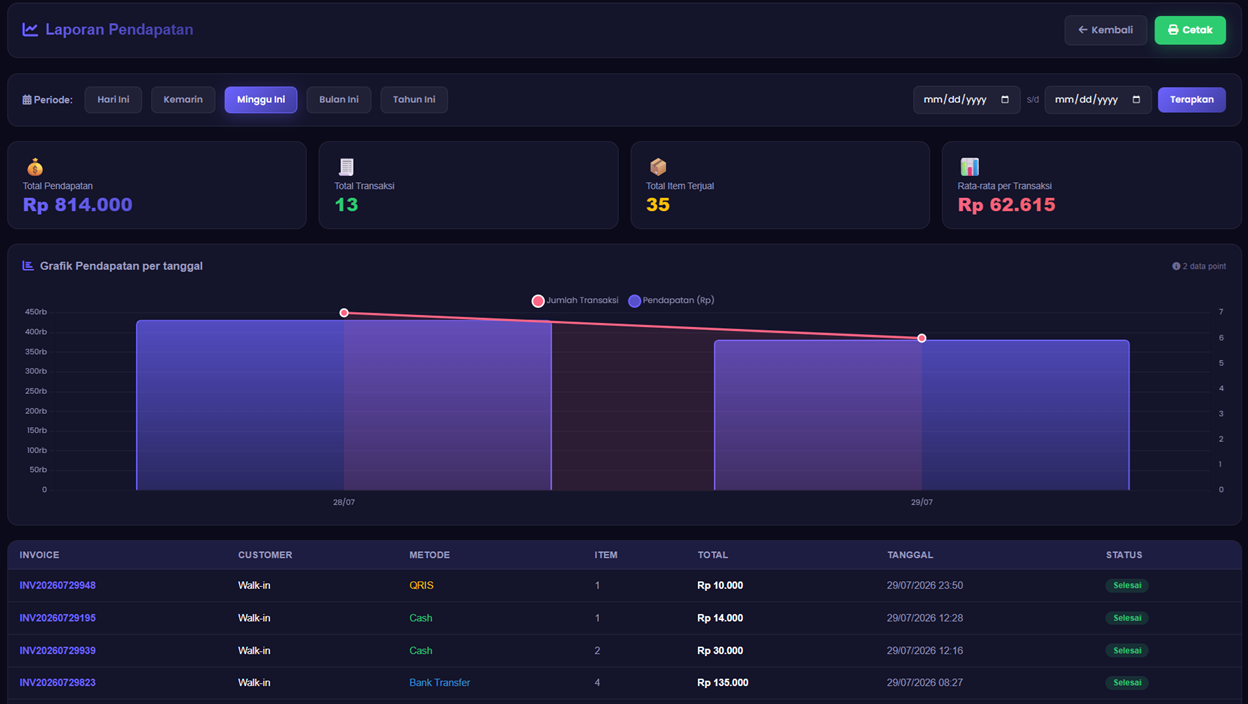Viewport: 1248px width, 704px height.
Task: Click the 28/07 line chart data point
Action: click(344, 313)
